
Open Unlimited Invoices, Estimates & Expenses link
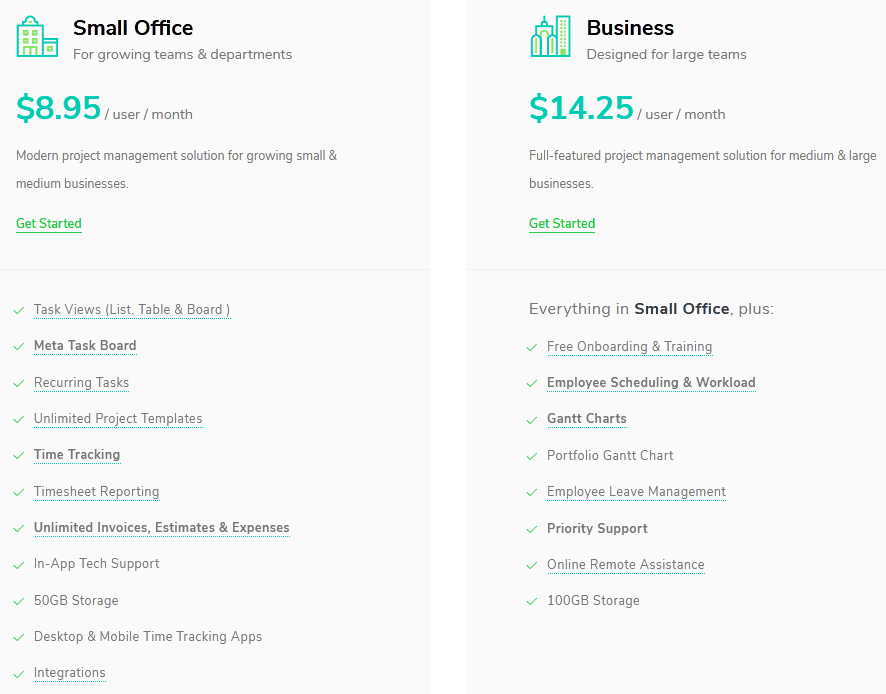pos(161,528)
